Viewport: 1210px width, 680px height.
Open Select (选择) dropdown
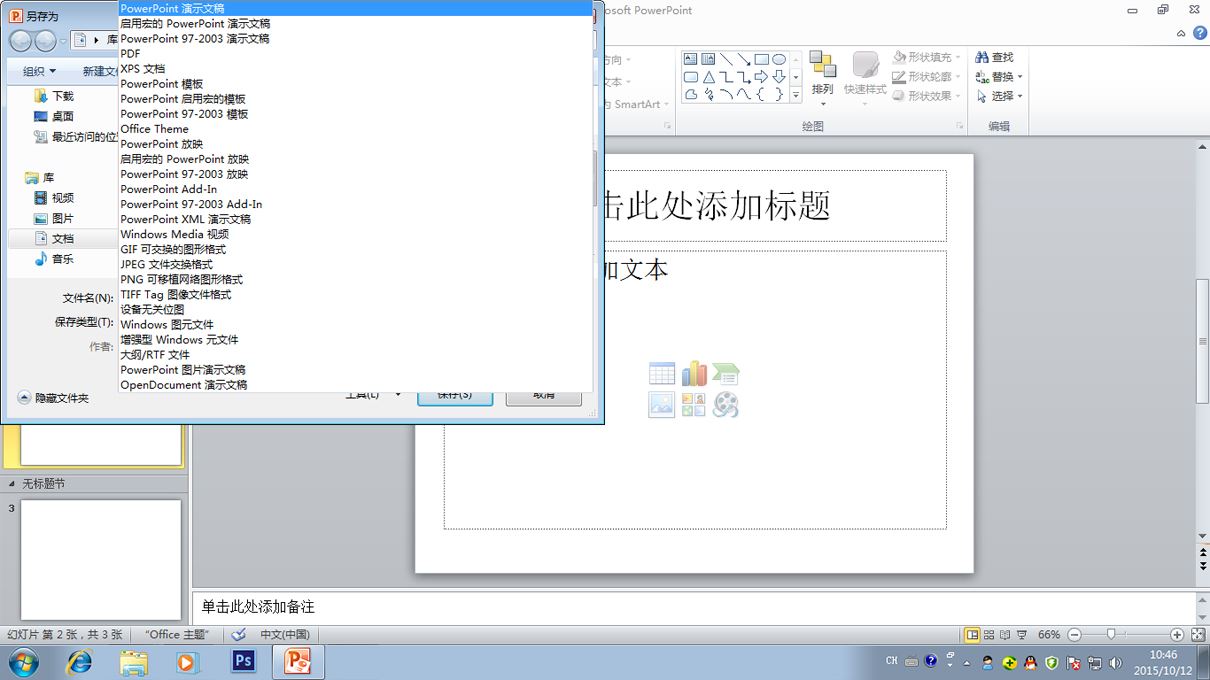999,96
